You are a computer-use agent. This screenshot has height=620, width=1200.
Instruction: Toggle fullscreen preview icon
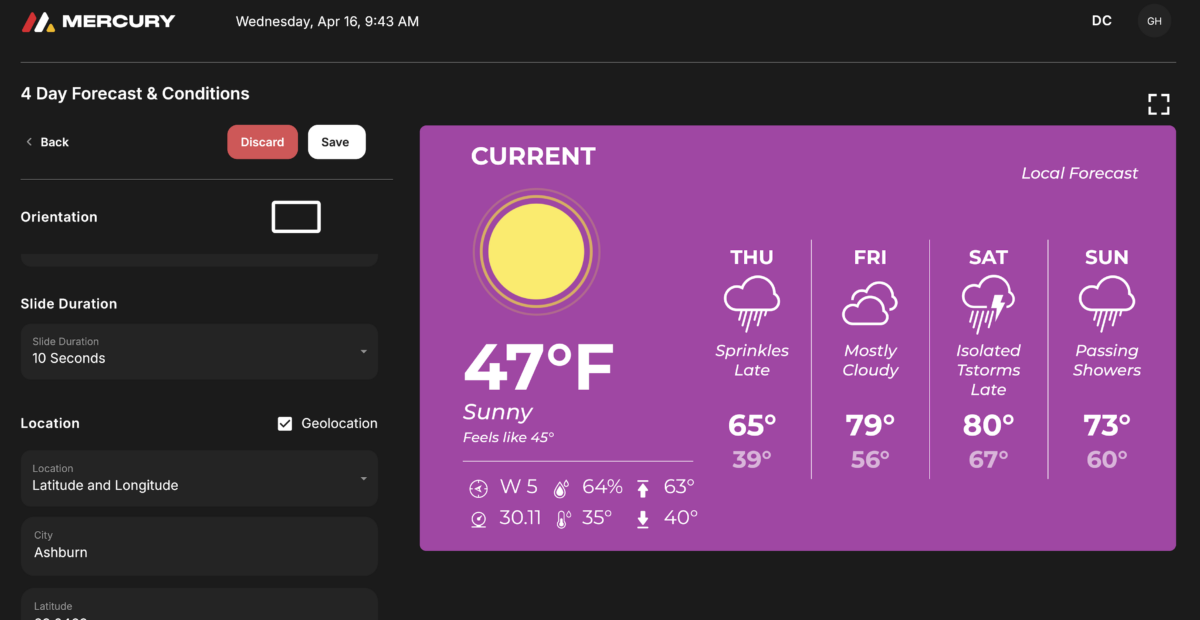click(x=1158, y=104)
